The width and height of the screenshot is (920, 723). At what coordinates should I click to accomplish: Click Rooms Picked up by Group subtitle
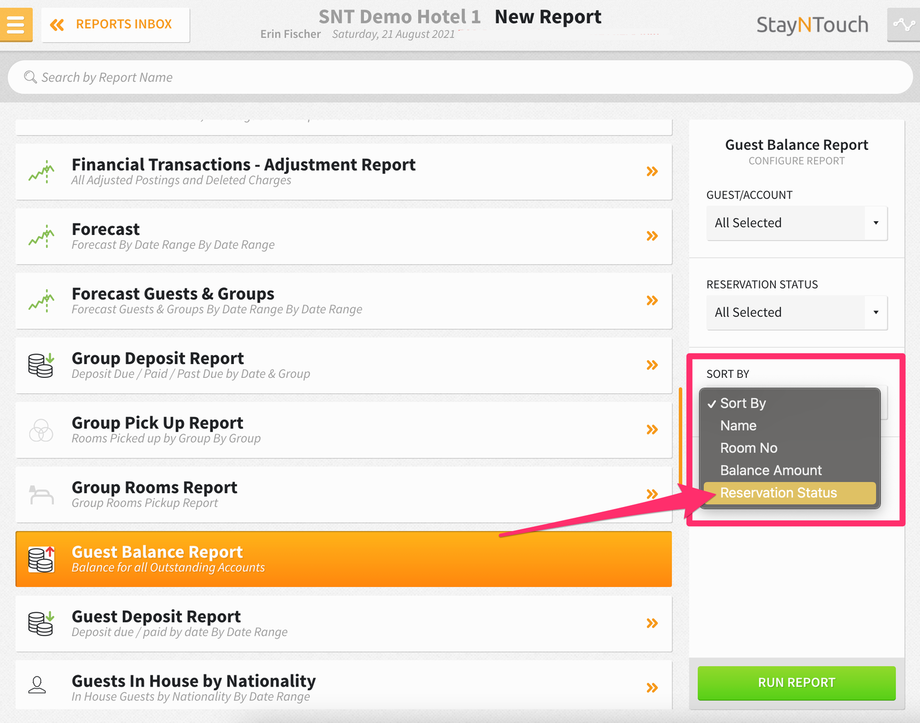coord(166,438)
